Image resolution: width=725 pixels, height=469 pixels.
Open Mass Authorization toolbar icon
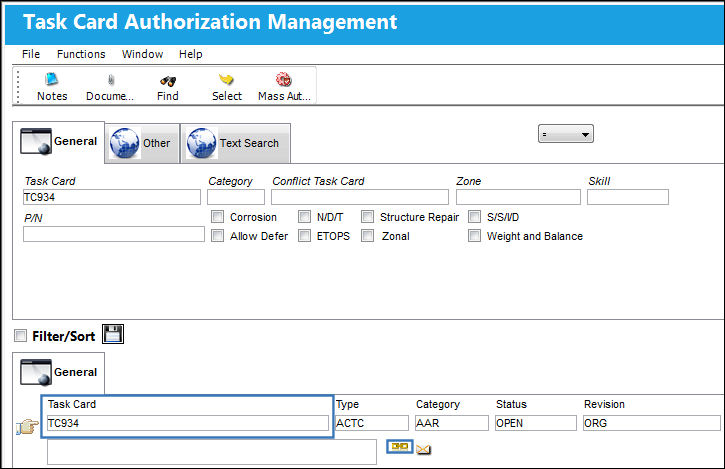click(x=283, y=80)
